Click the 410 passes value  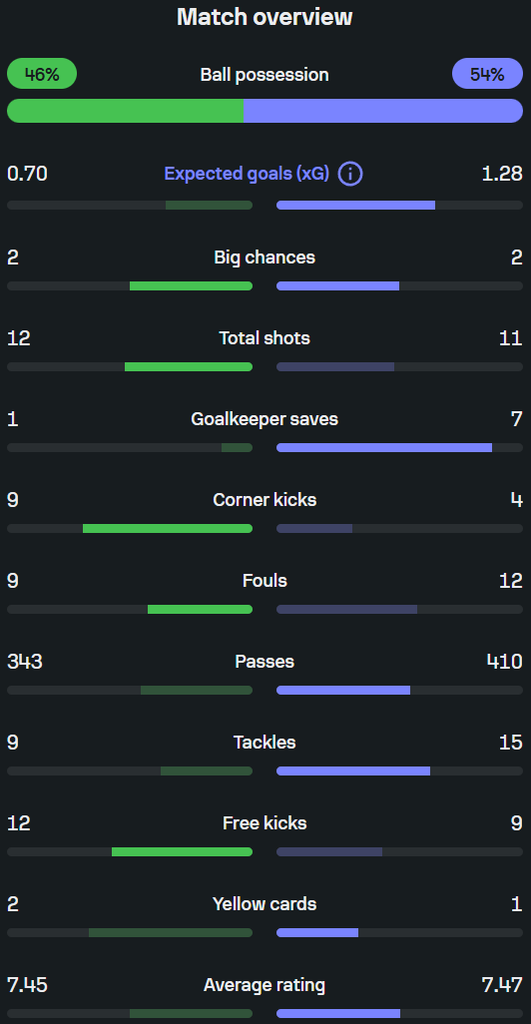point(504,662)
